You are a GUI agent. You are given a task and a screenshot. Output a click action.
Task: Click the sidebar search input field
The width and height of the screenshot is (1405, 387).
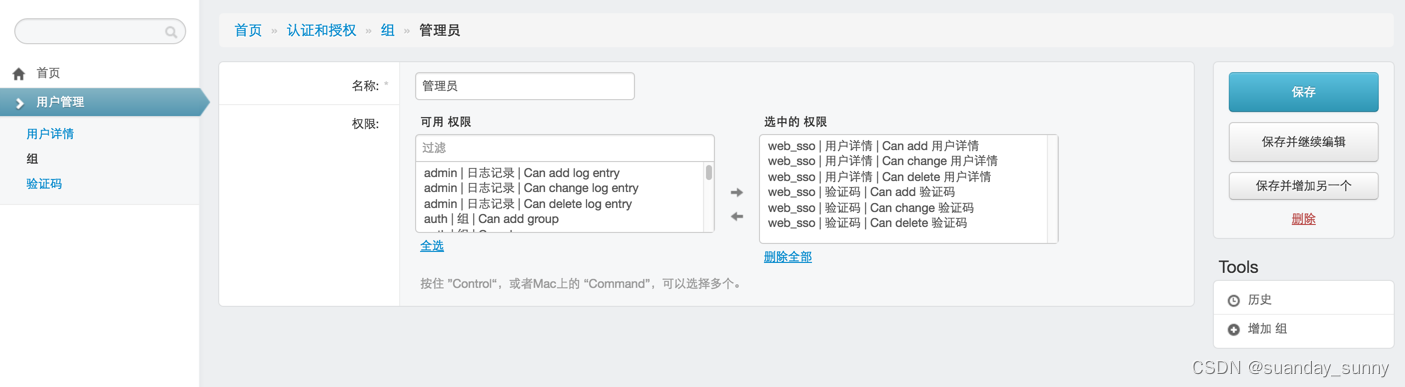(100, 31)
